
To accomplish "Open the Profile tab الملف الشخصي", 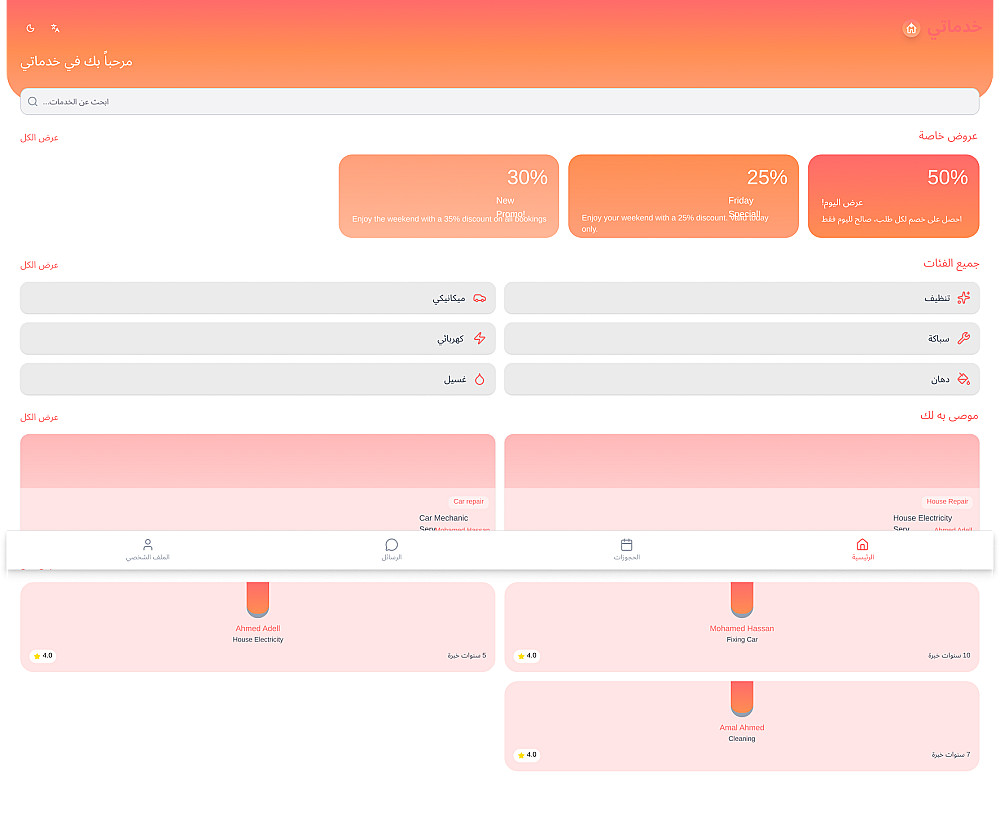I will (x=147, y=549).
